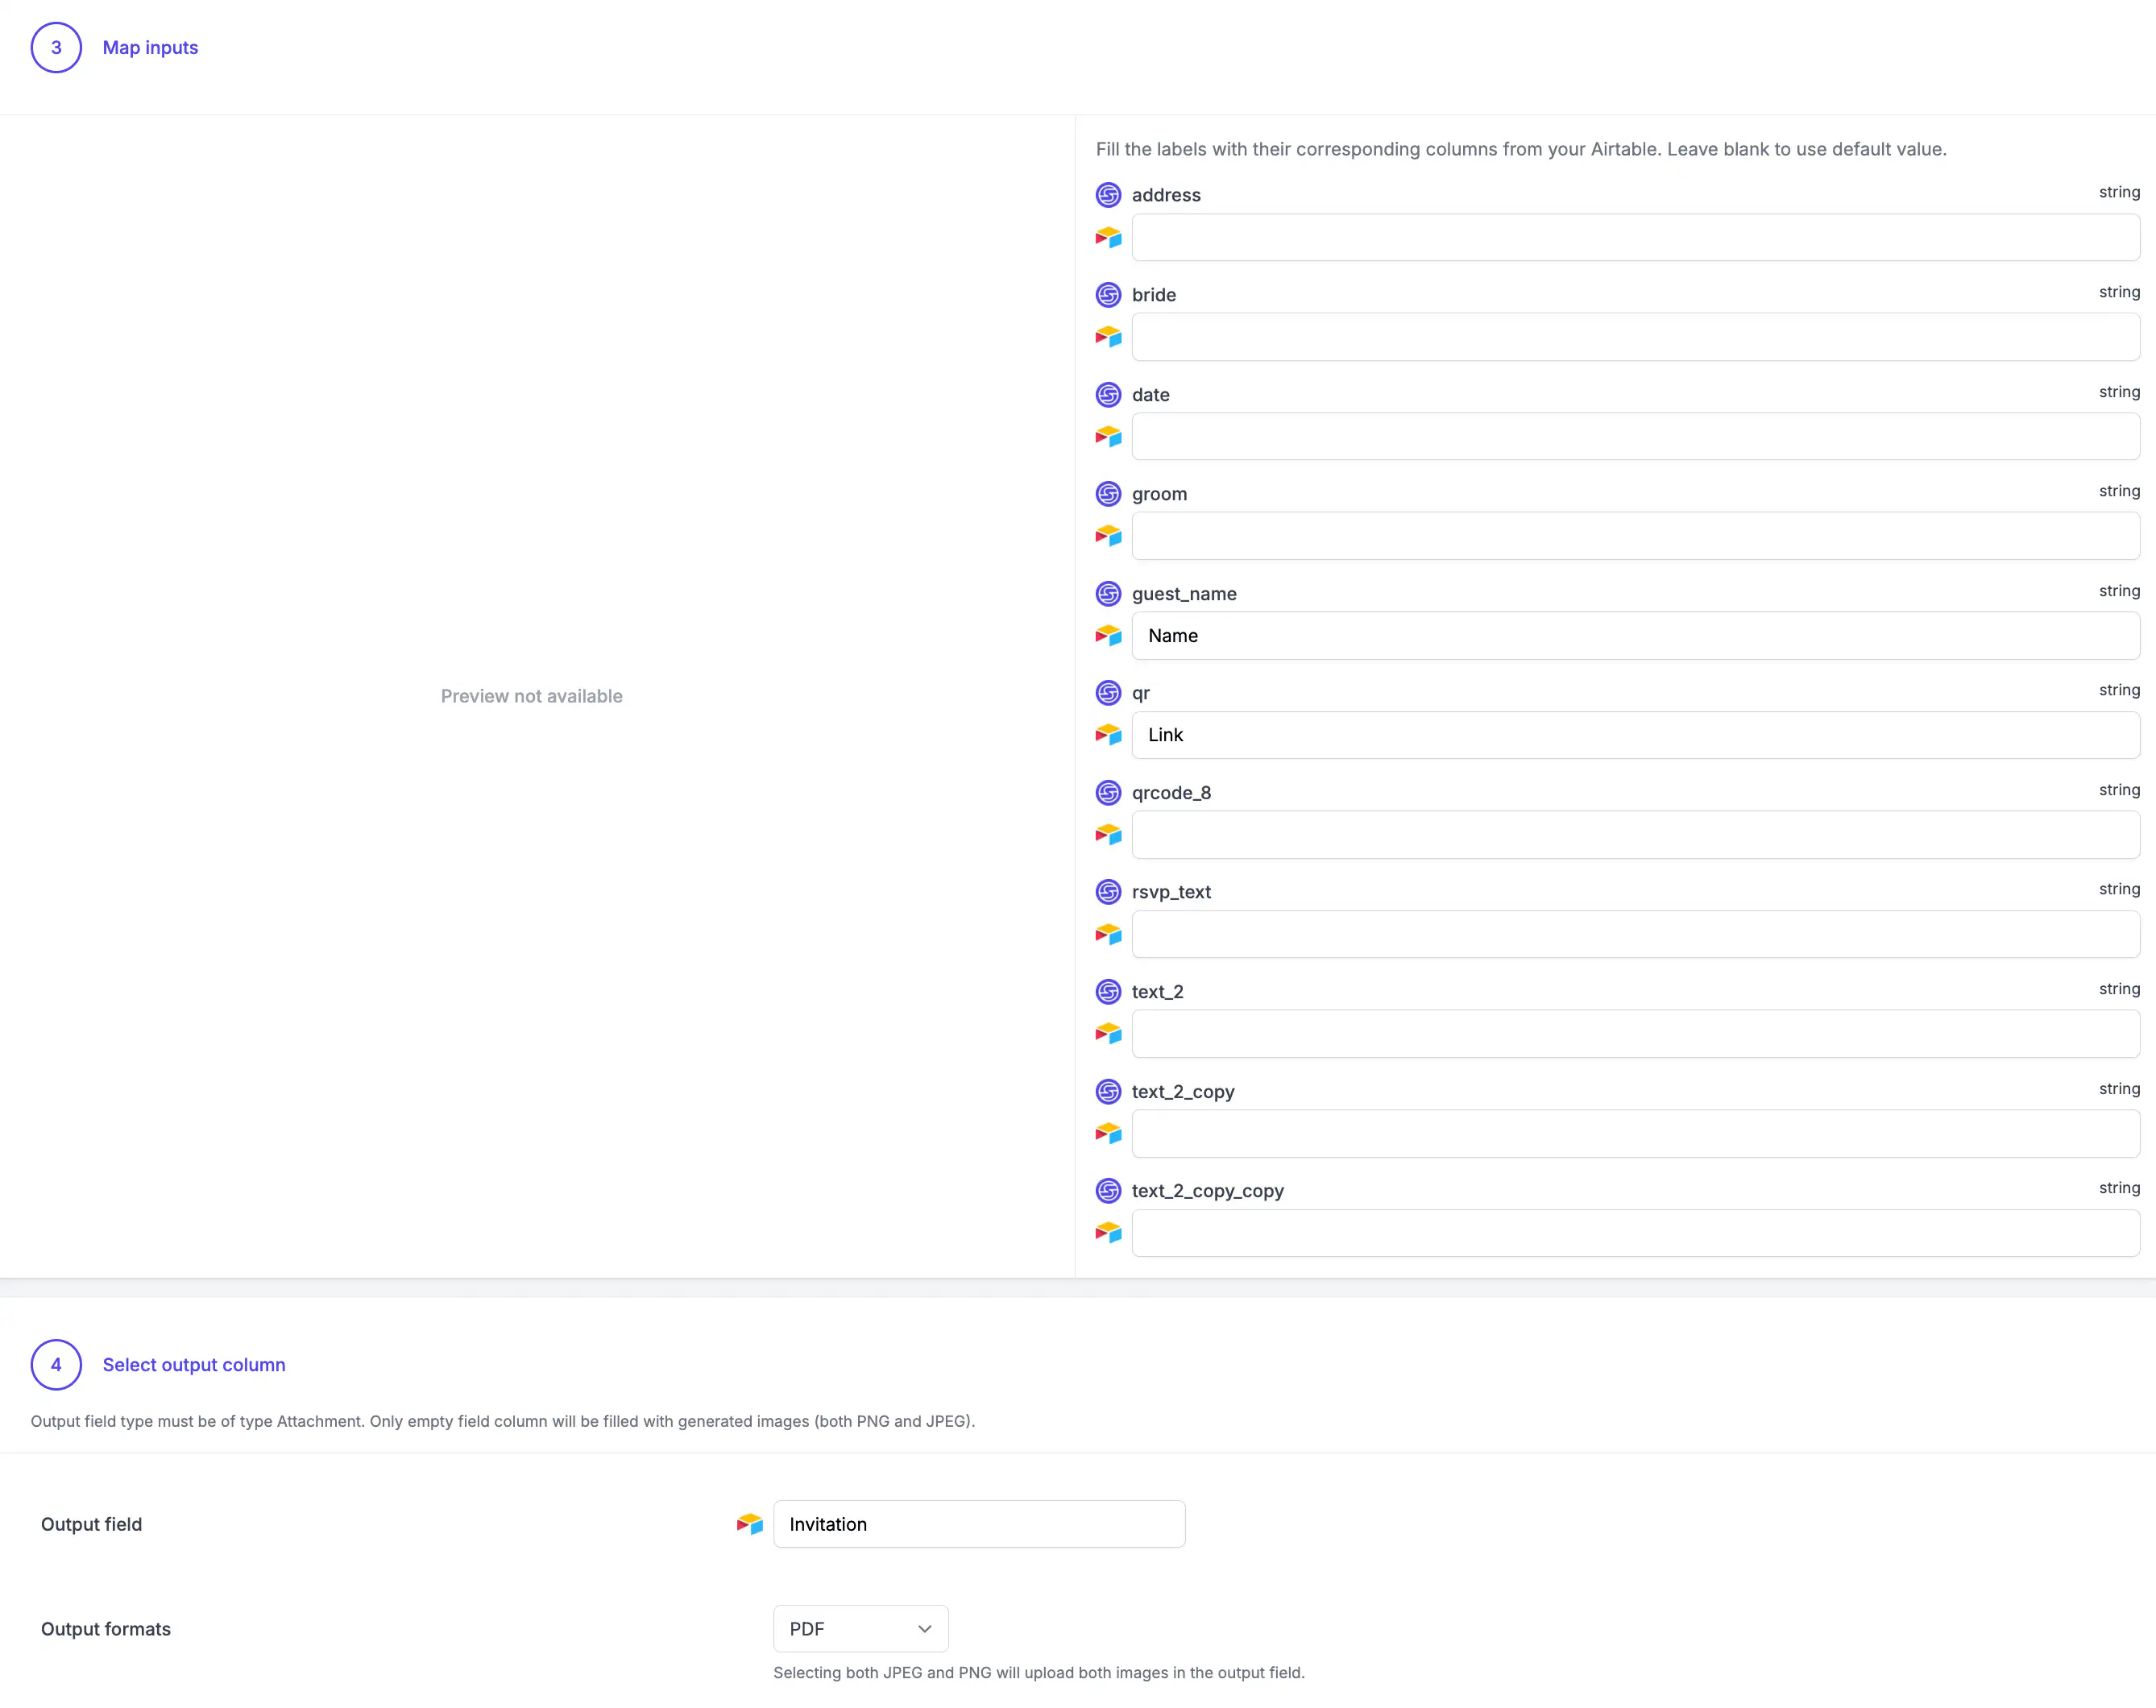This screenshot has height=1708, width=2156.
Task: Focus the address column input field
Action: [1635, 238]
